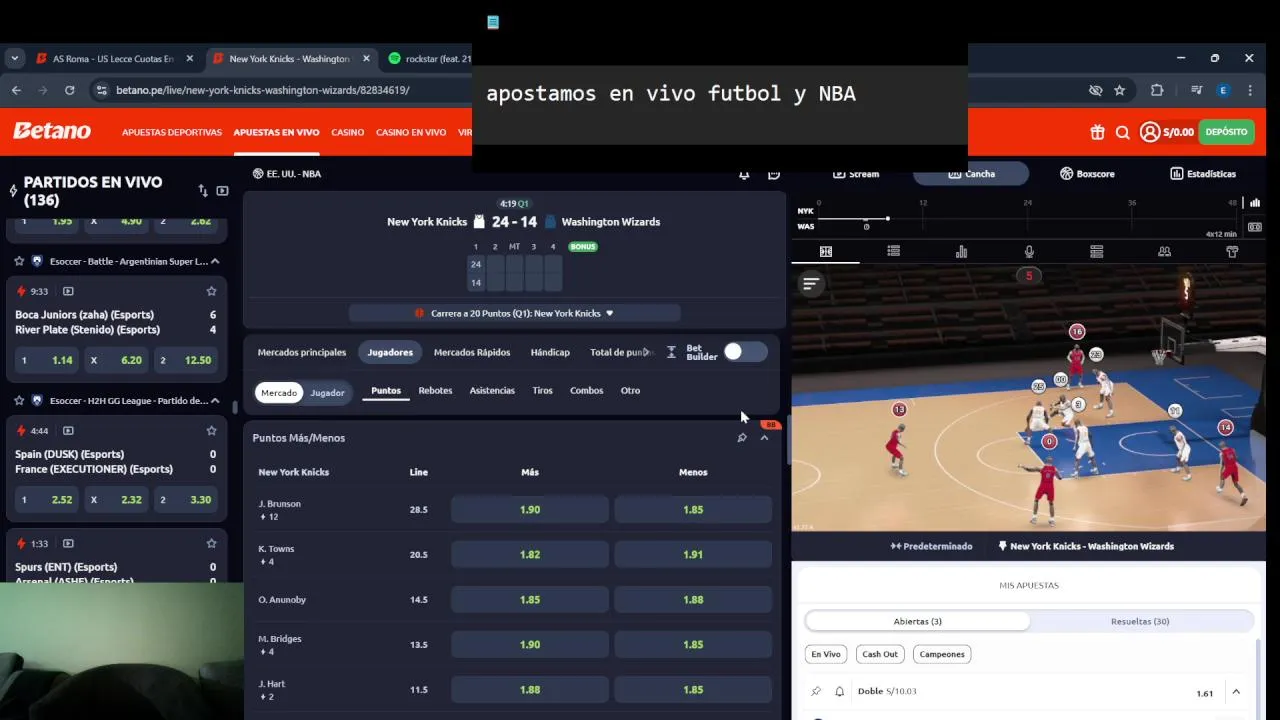Filter bets by Cash Out

(x=880, y=654)
